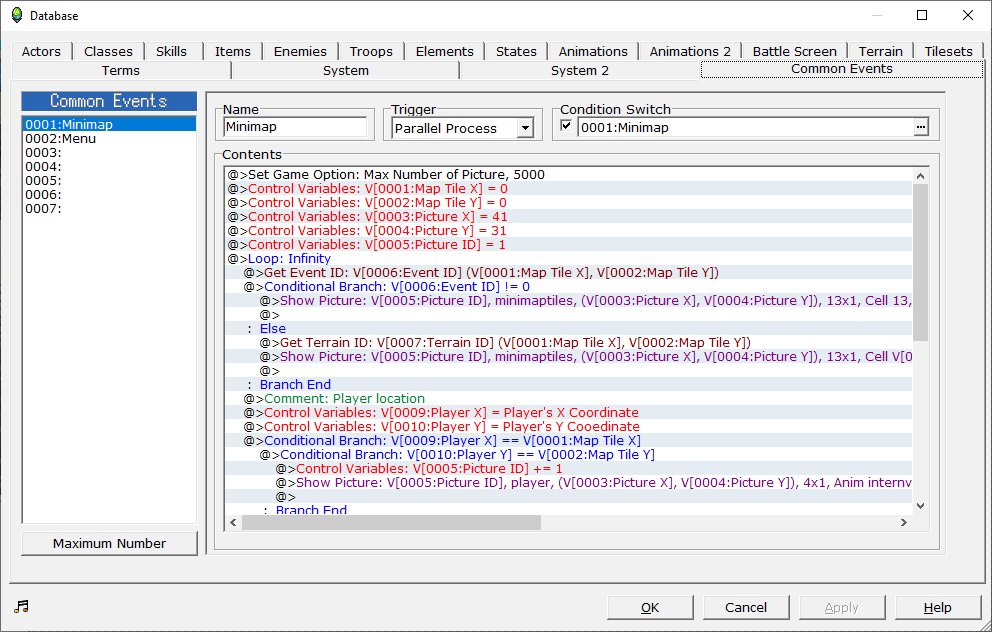Screen dimensions: 992x632
Task: Click the Name input field
Action: (x=295, y=127)
